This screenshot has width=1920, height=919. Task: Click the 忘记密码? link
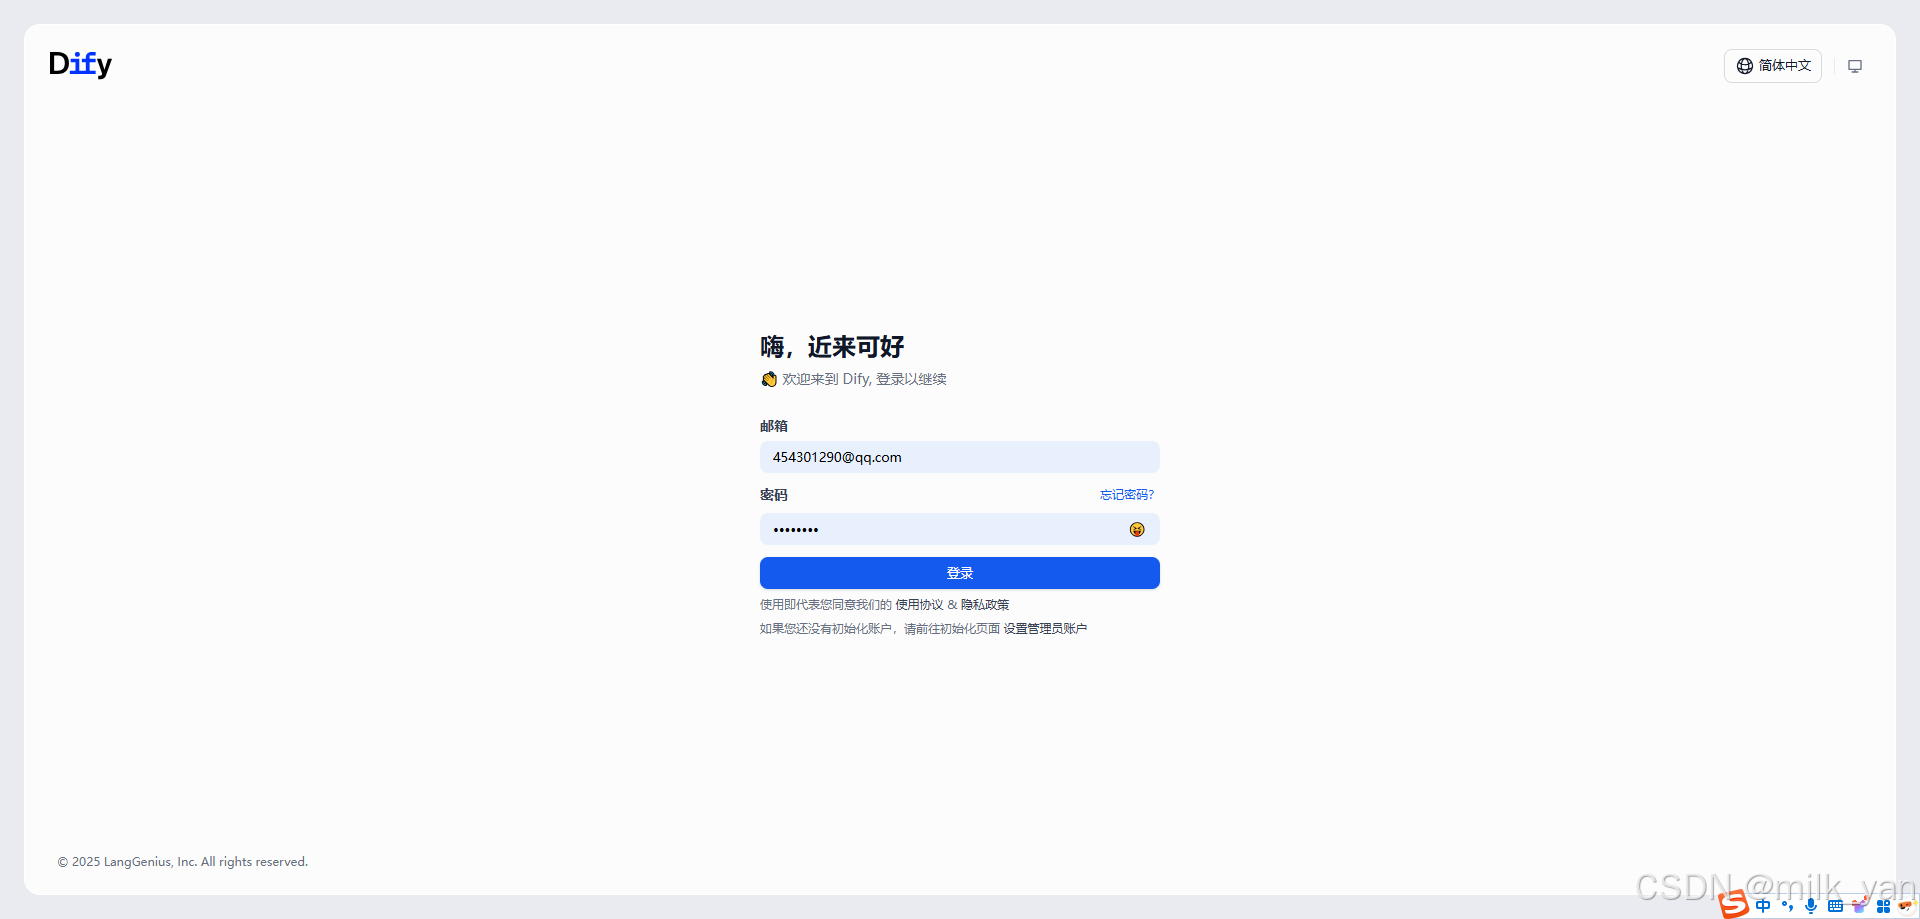click(1125, 494)
